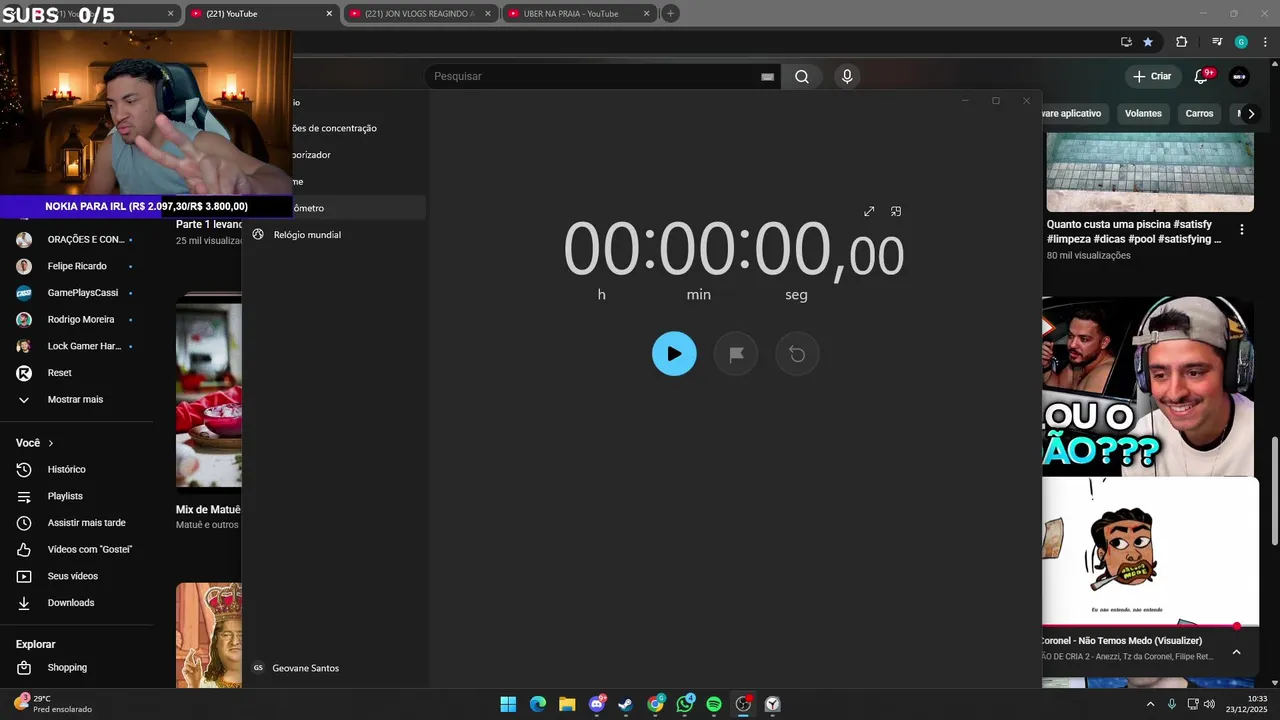
Task: Open WhatsApp from the taskbar
Action: point(685,704)
